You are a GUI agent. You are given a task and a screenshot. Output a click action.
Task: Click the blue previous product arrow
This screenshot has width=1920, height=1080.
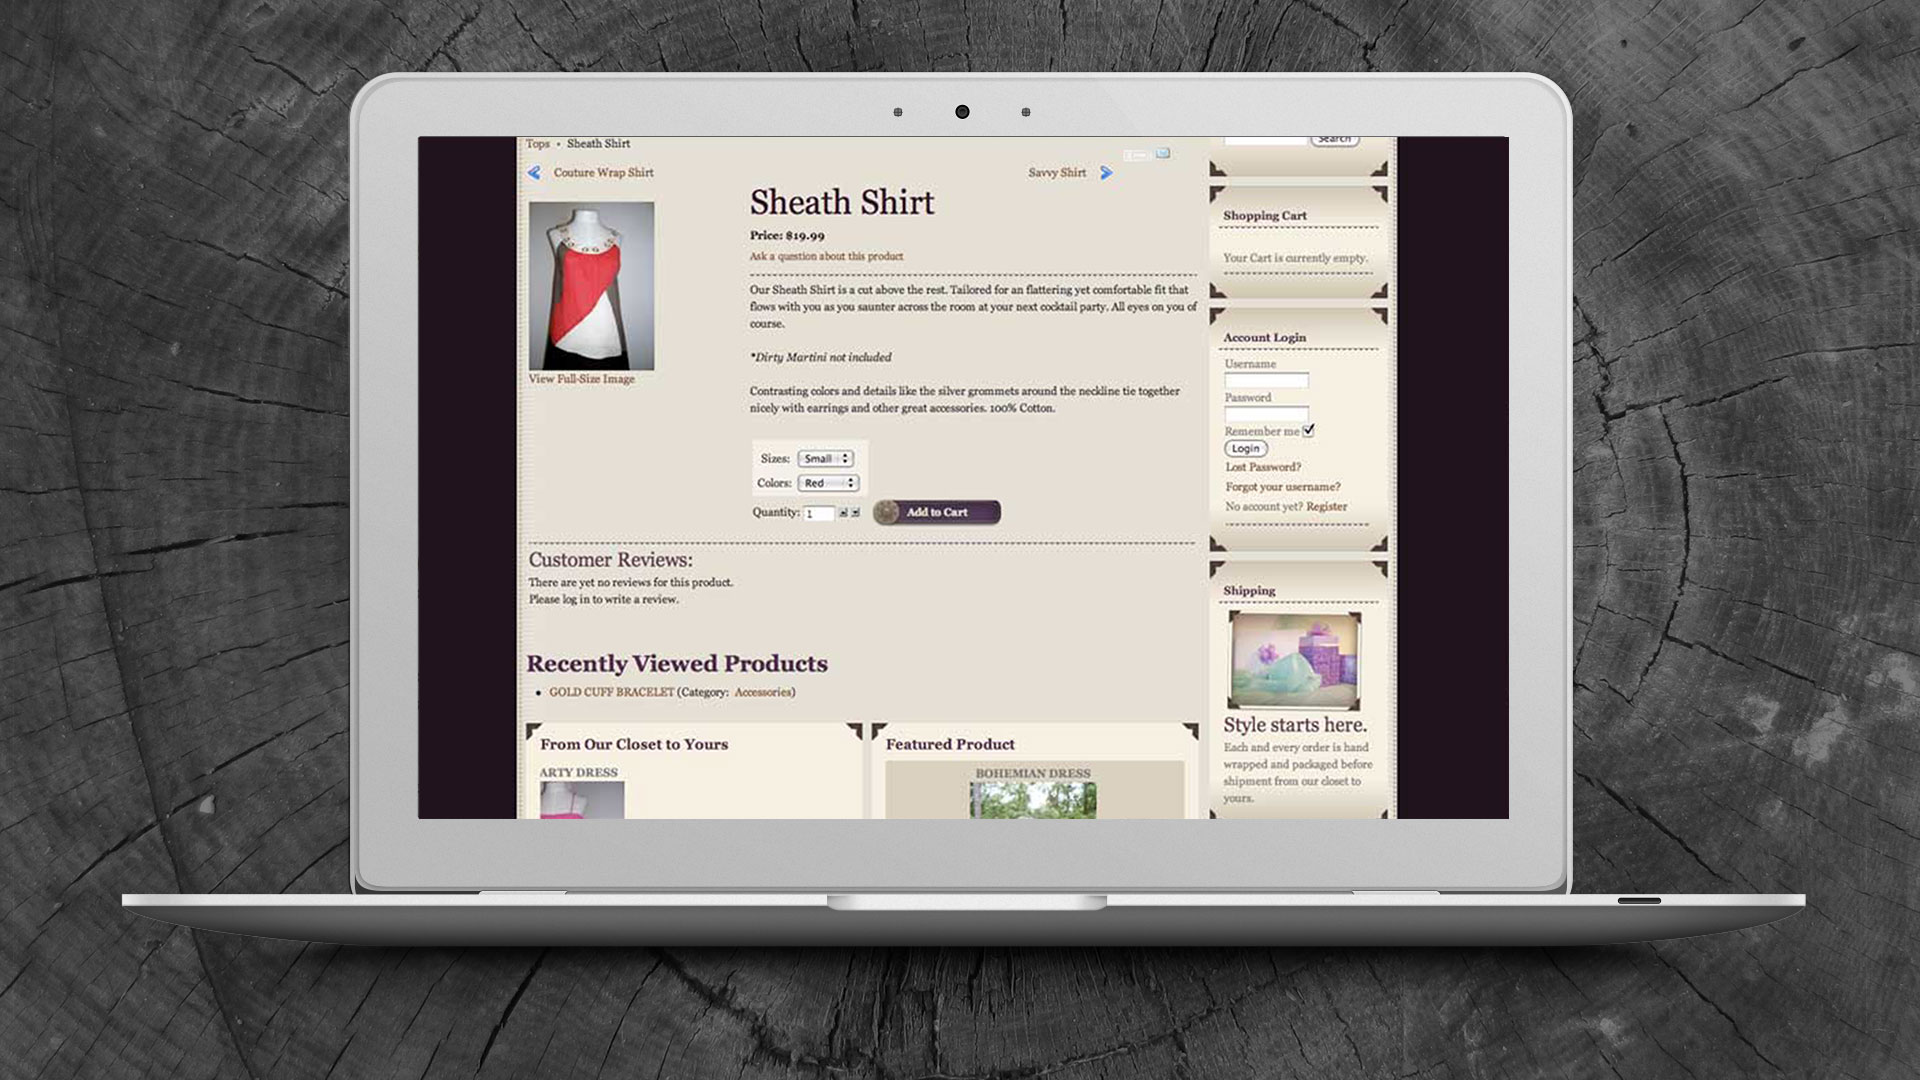[x=534, y=173]
